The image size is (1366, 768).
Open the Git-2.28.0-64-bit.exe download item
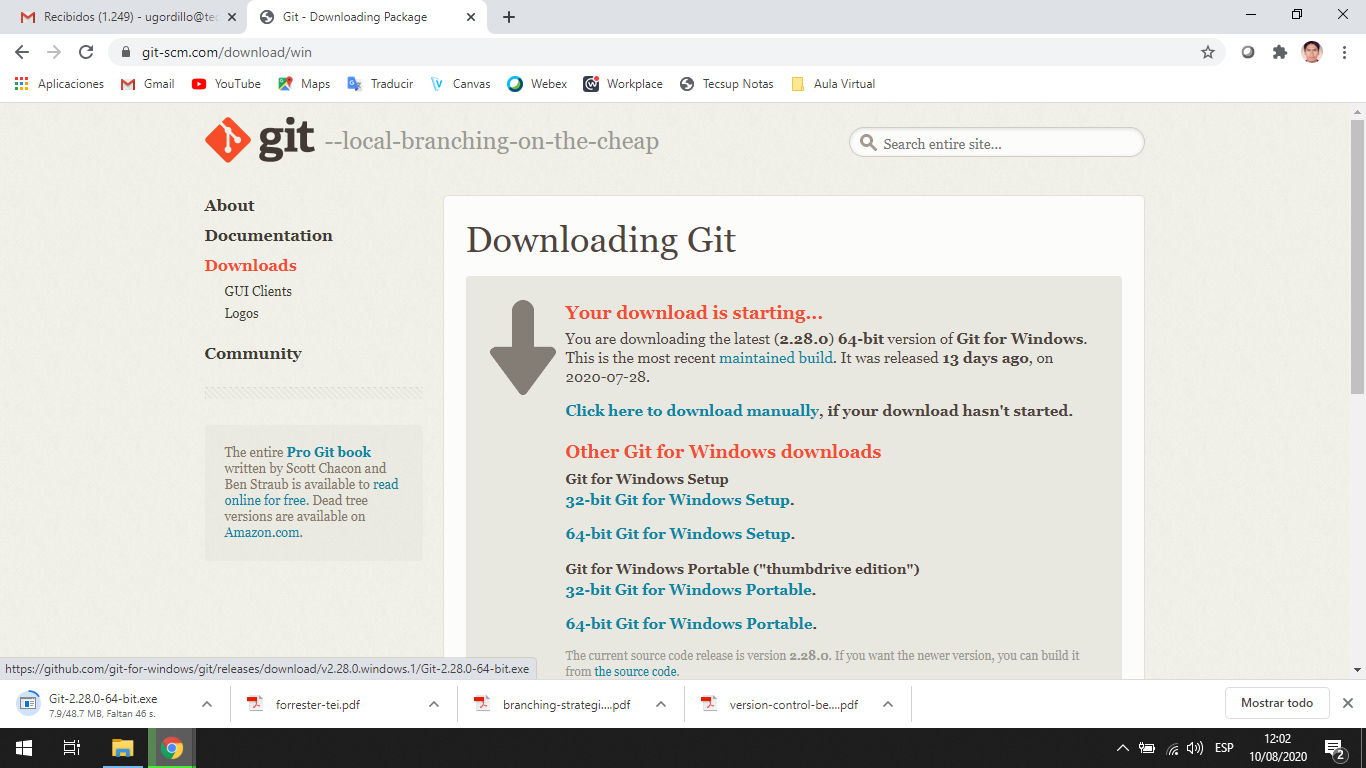click(103, 704)
